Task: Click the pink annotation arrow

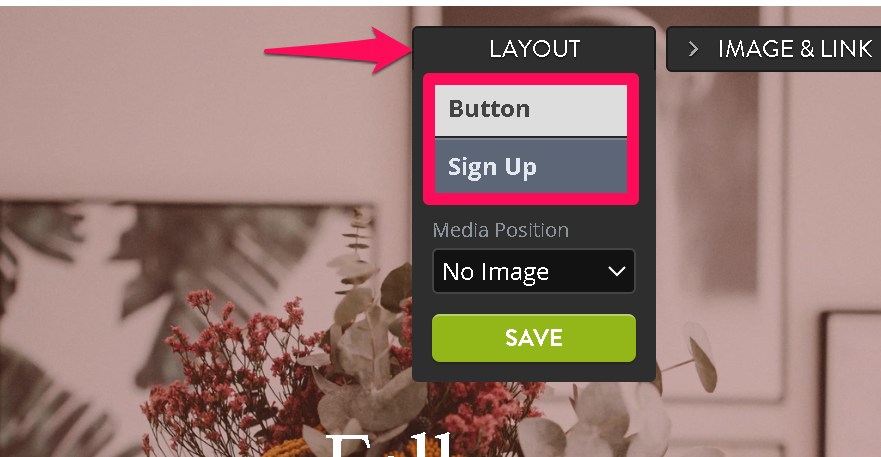Action: 338,51
